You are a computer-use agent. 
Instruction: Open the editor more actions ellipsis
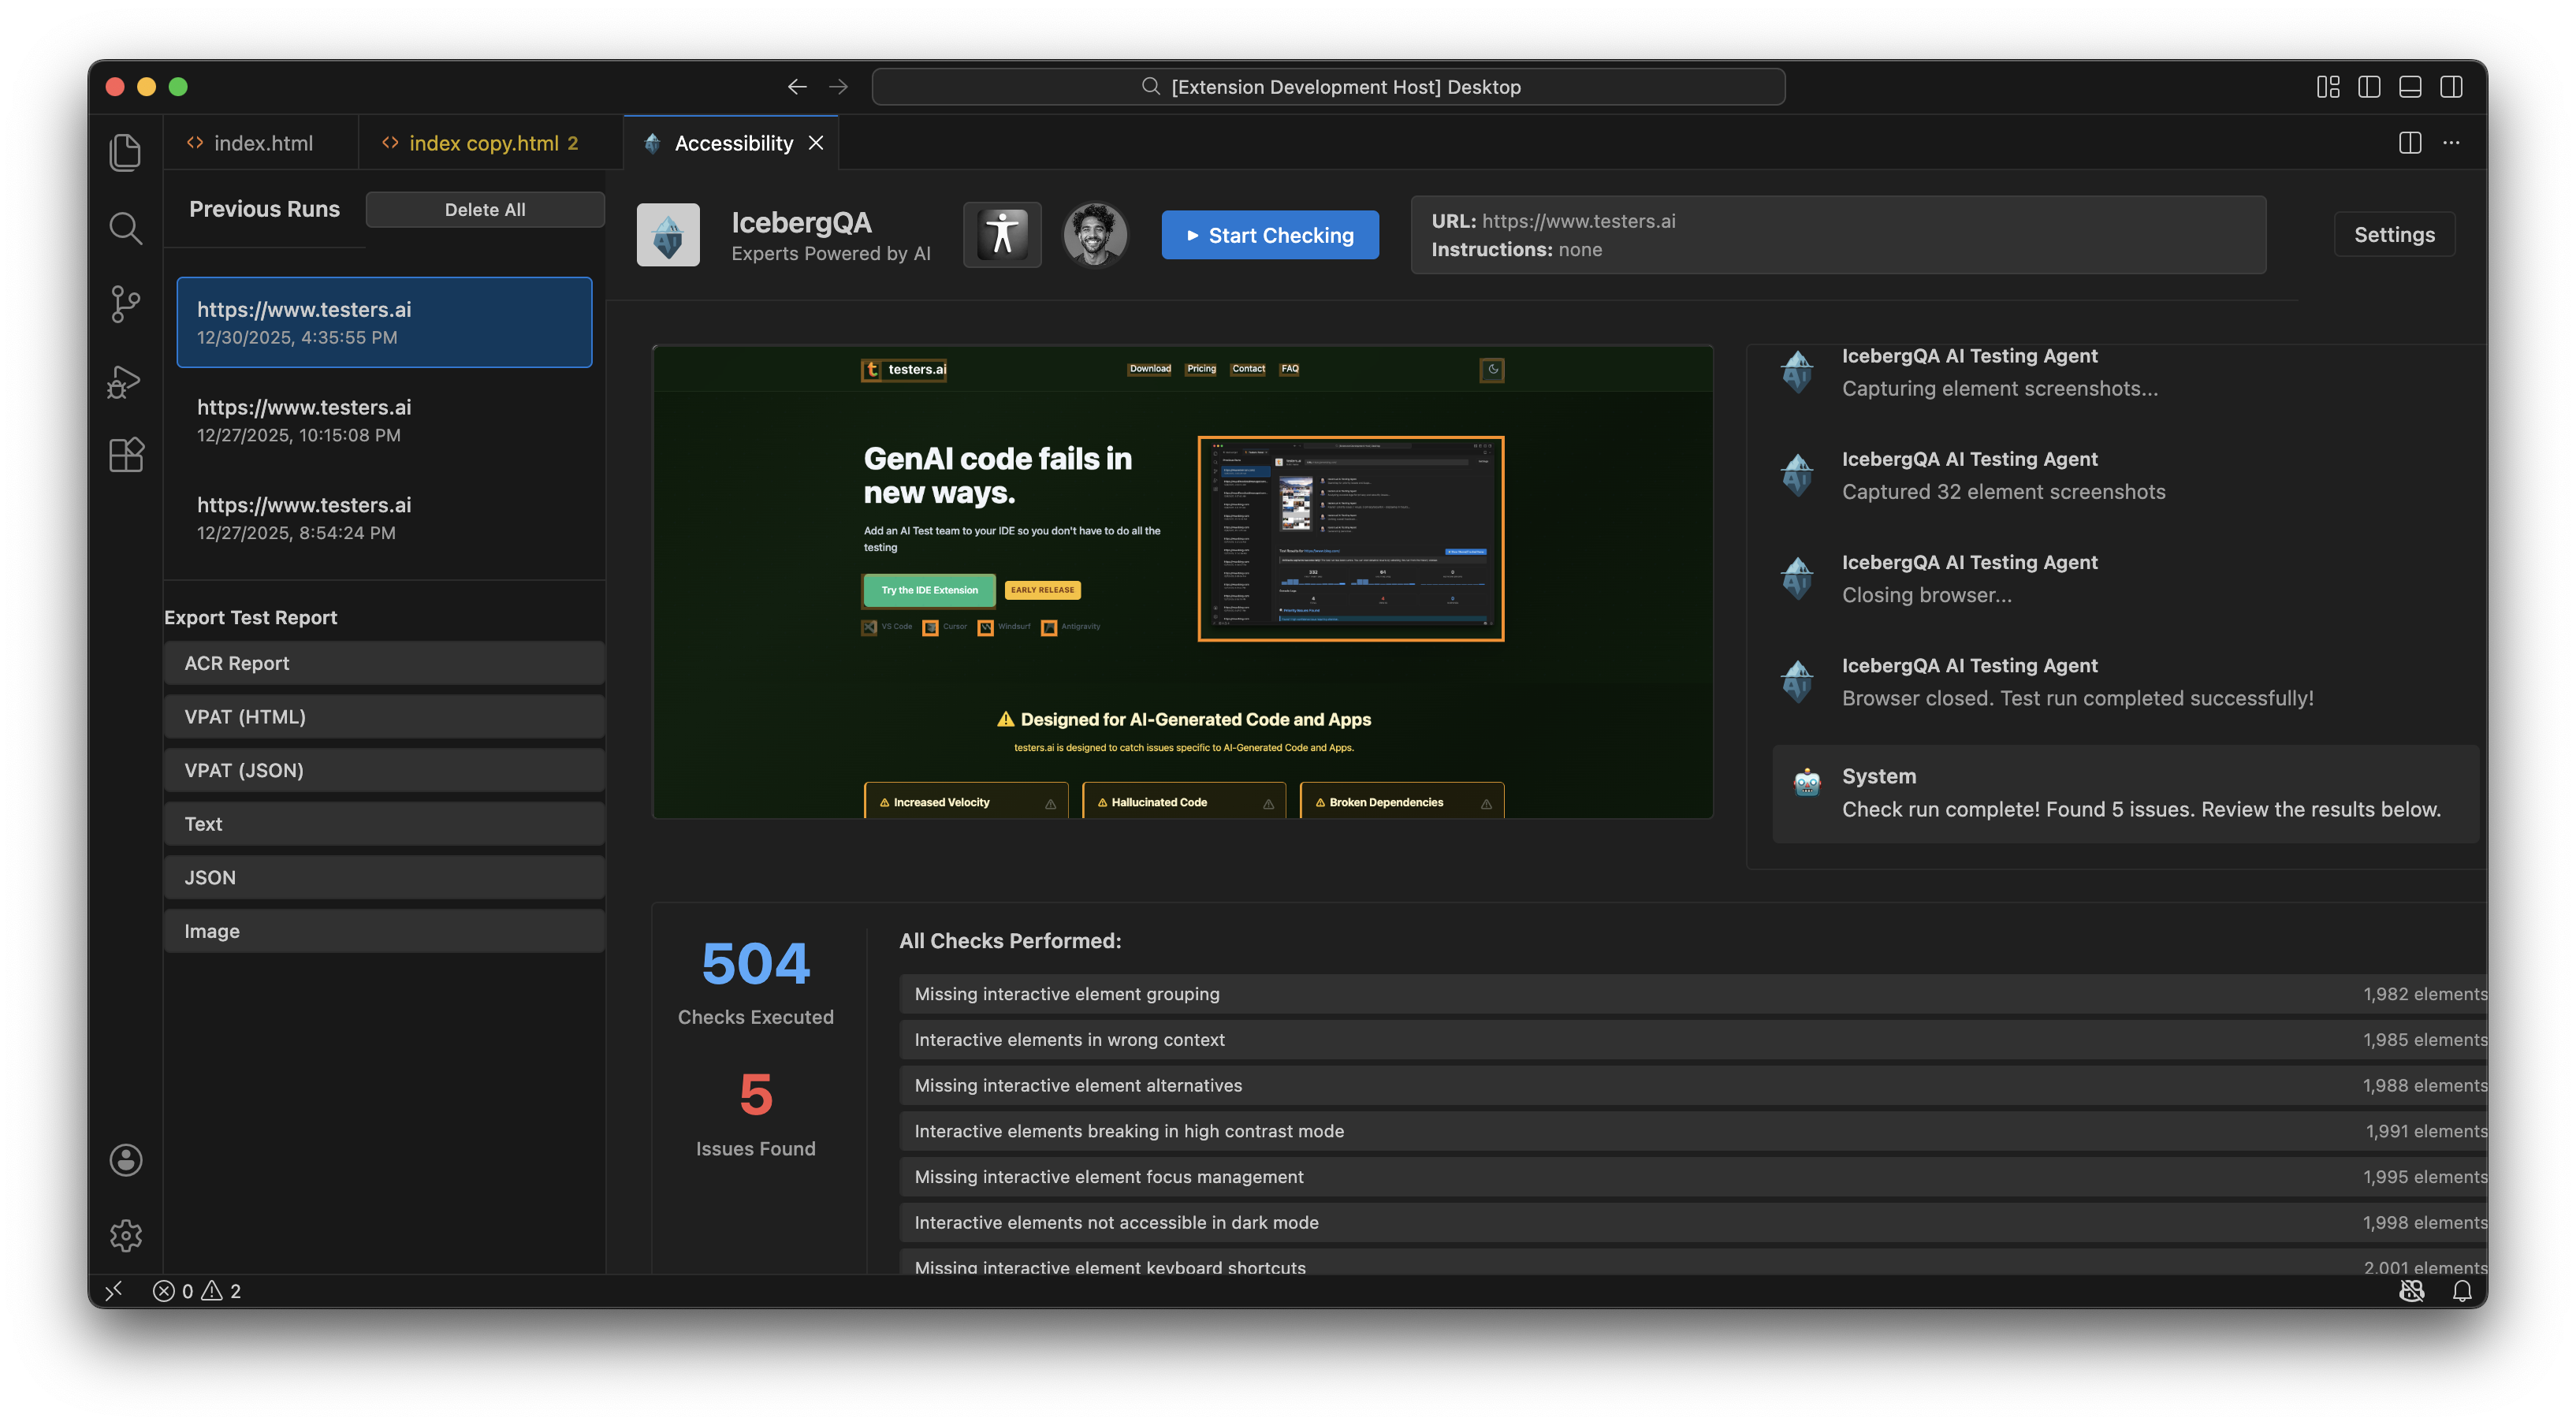click(x=2451, y=143)
